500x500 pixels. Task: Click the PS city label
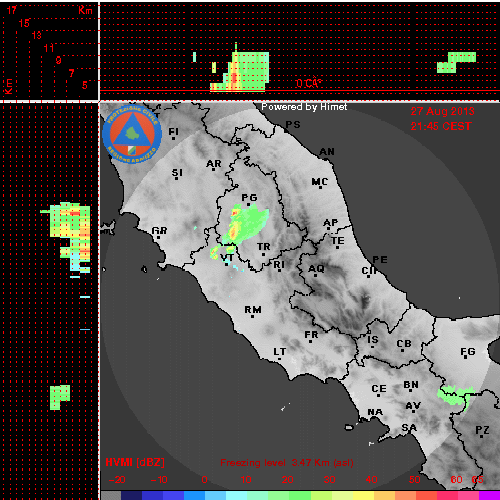293,125
